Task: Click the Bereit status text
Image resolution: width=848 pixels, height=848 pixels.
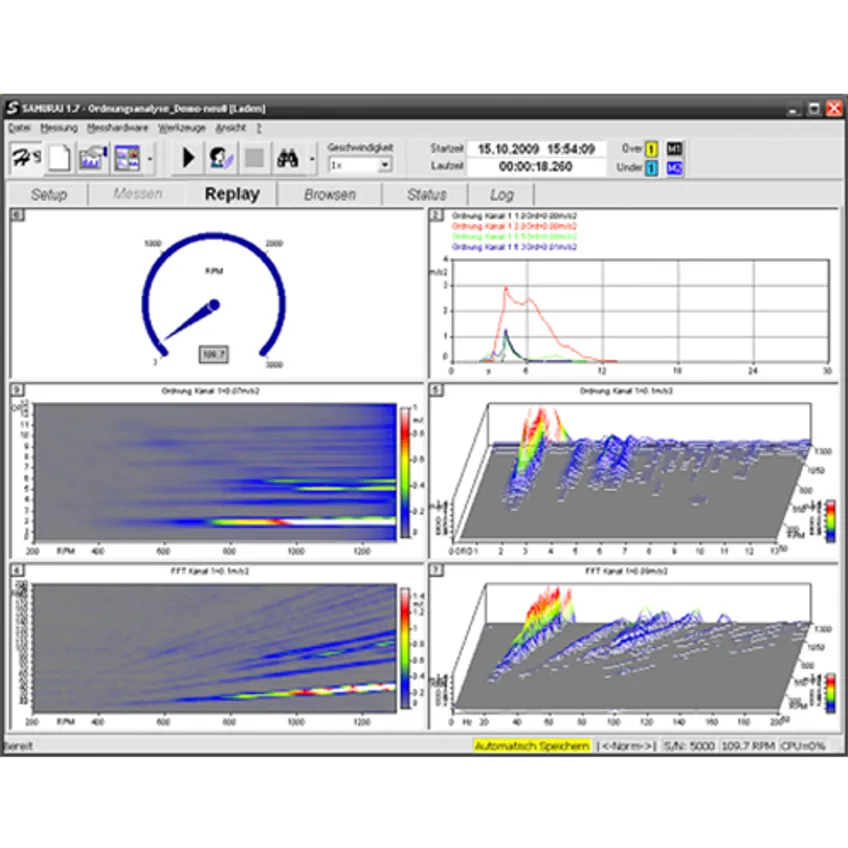Action: (x=18, y=746)
